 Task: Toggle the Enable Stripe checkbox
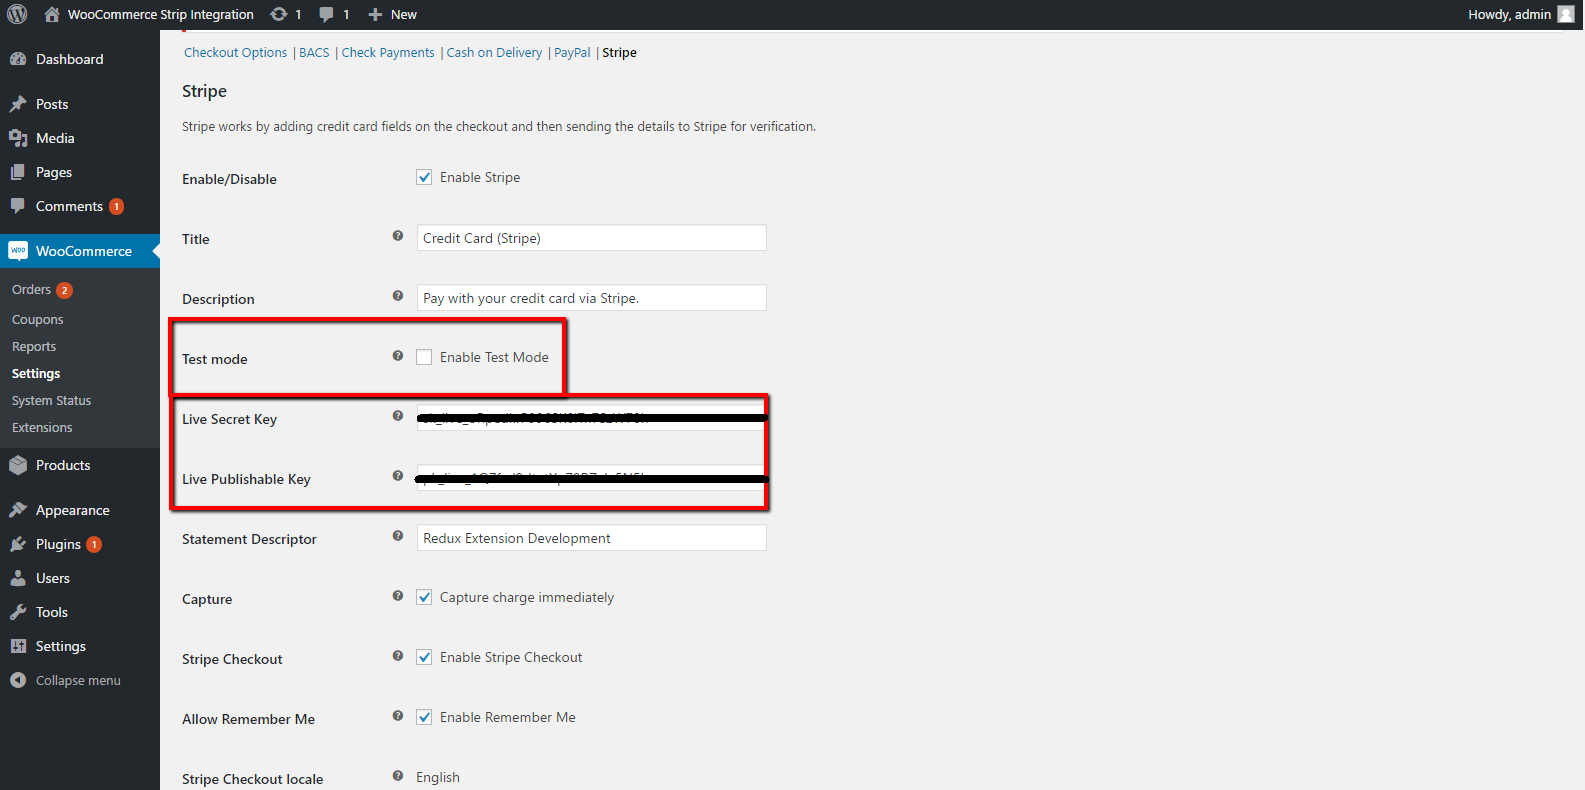point(424,177)
